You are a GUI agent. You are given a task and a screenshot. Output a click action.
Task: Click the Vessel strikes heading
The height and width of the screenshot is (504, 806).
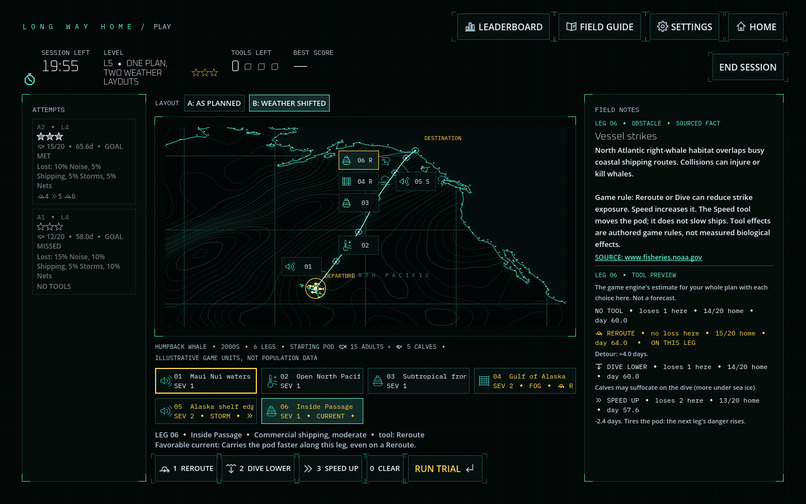click(x=626, y=136)
